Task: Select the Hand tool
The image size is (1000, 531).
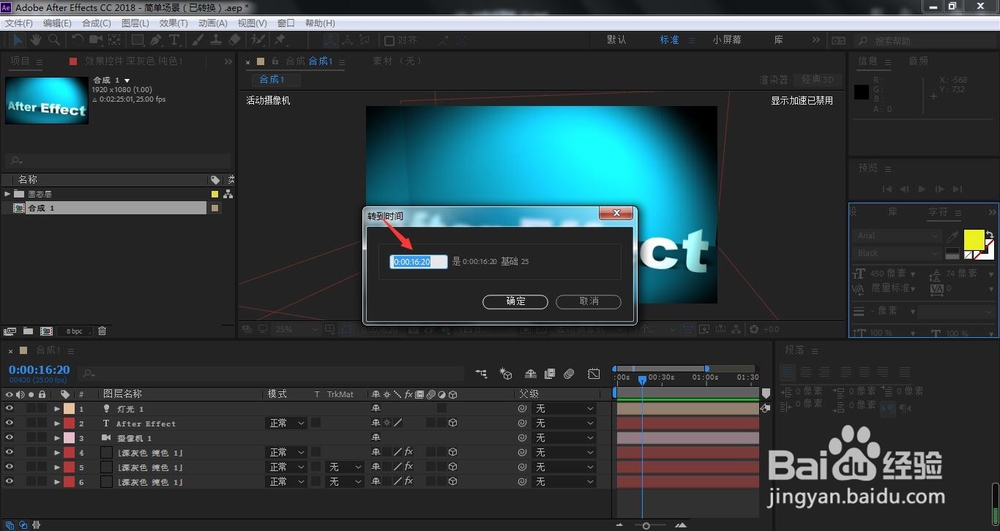Action: (36, 40)
